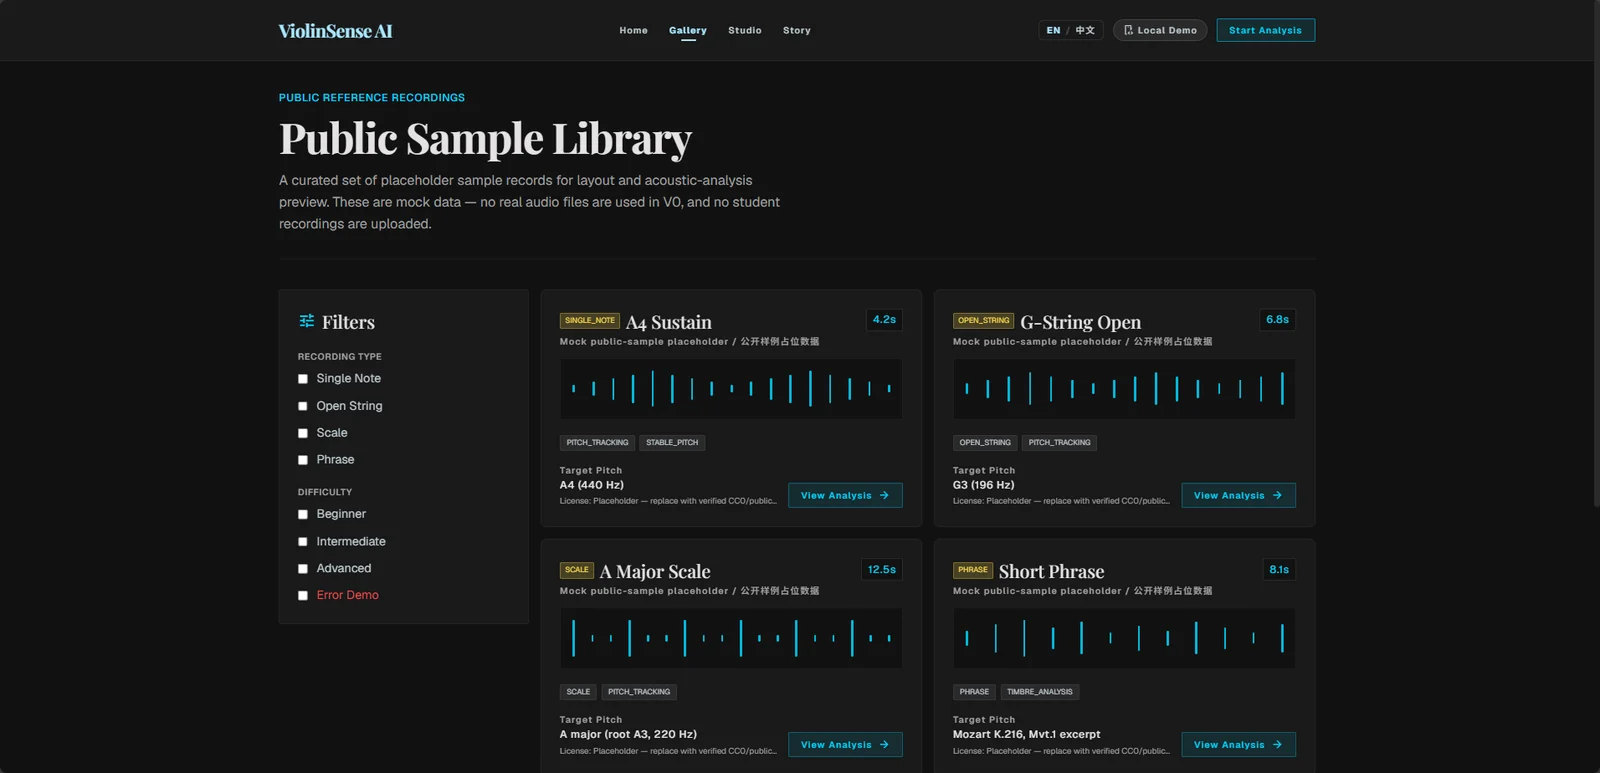
Task: Click the 'A4 (440 Hz)' target pitch value
Action: pos(592,485)
